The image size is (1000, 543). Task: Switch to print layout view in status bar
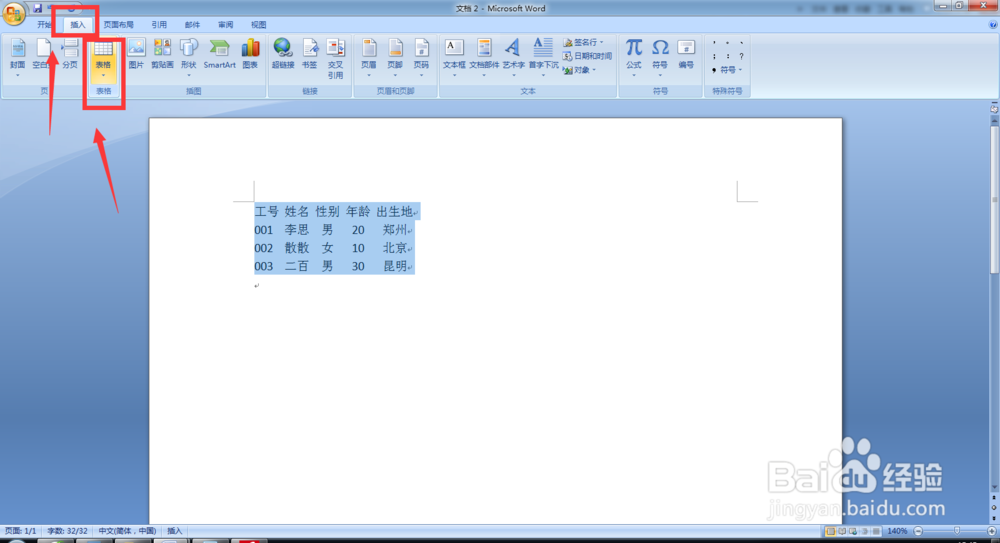(830, 531)
